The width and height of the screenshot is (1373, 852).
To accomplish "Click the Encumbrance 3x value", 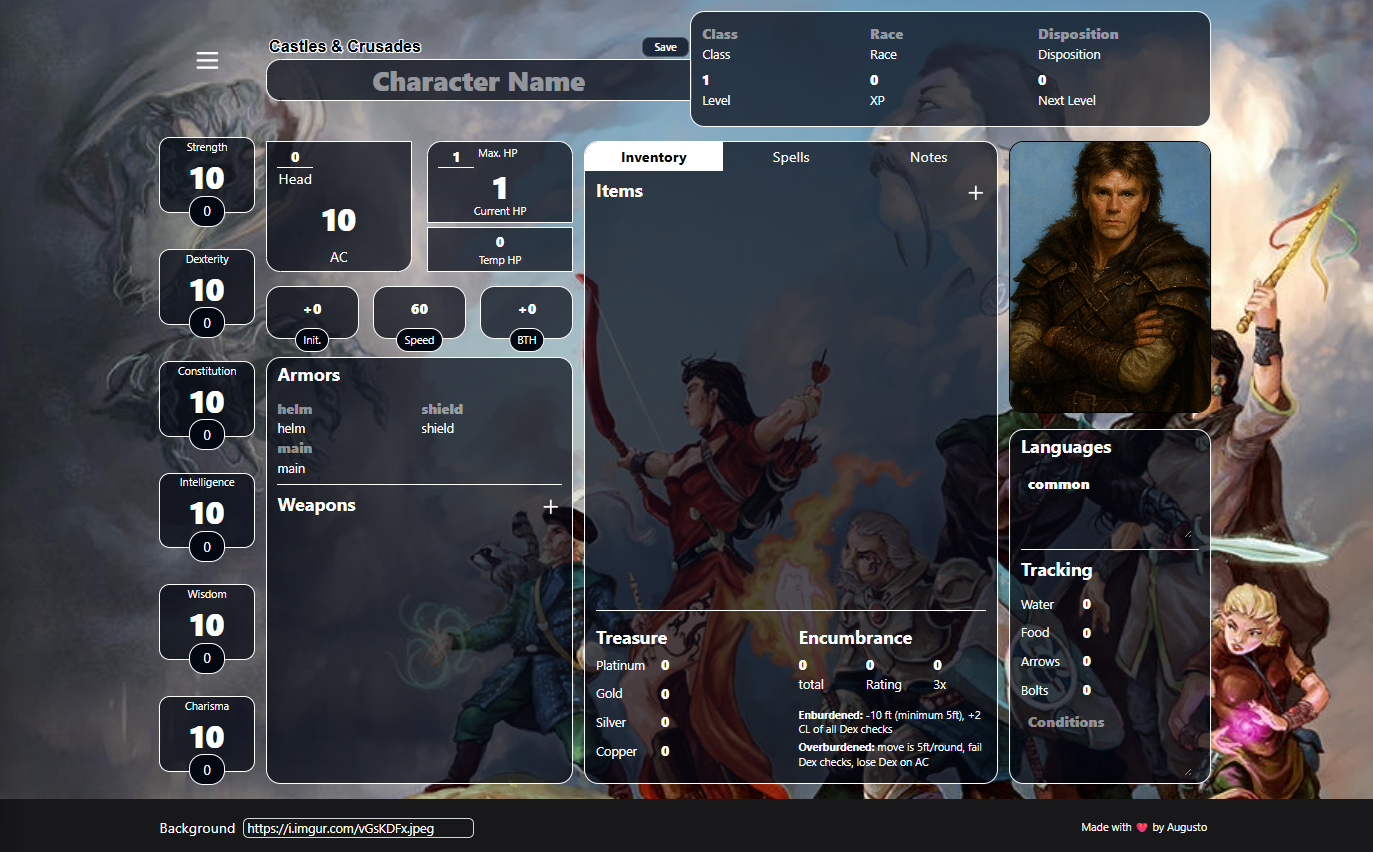I will pos(937,666).
